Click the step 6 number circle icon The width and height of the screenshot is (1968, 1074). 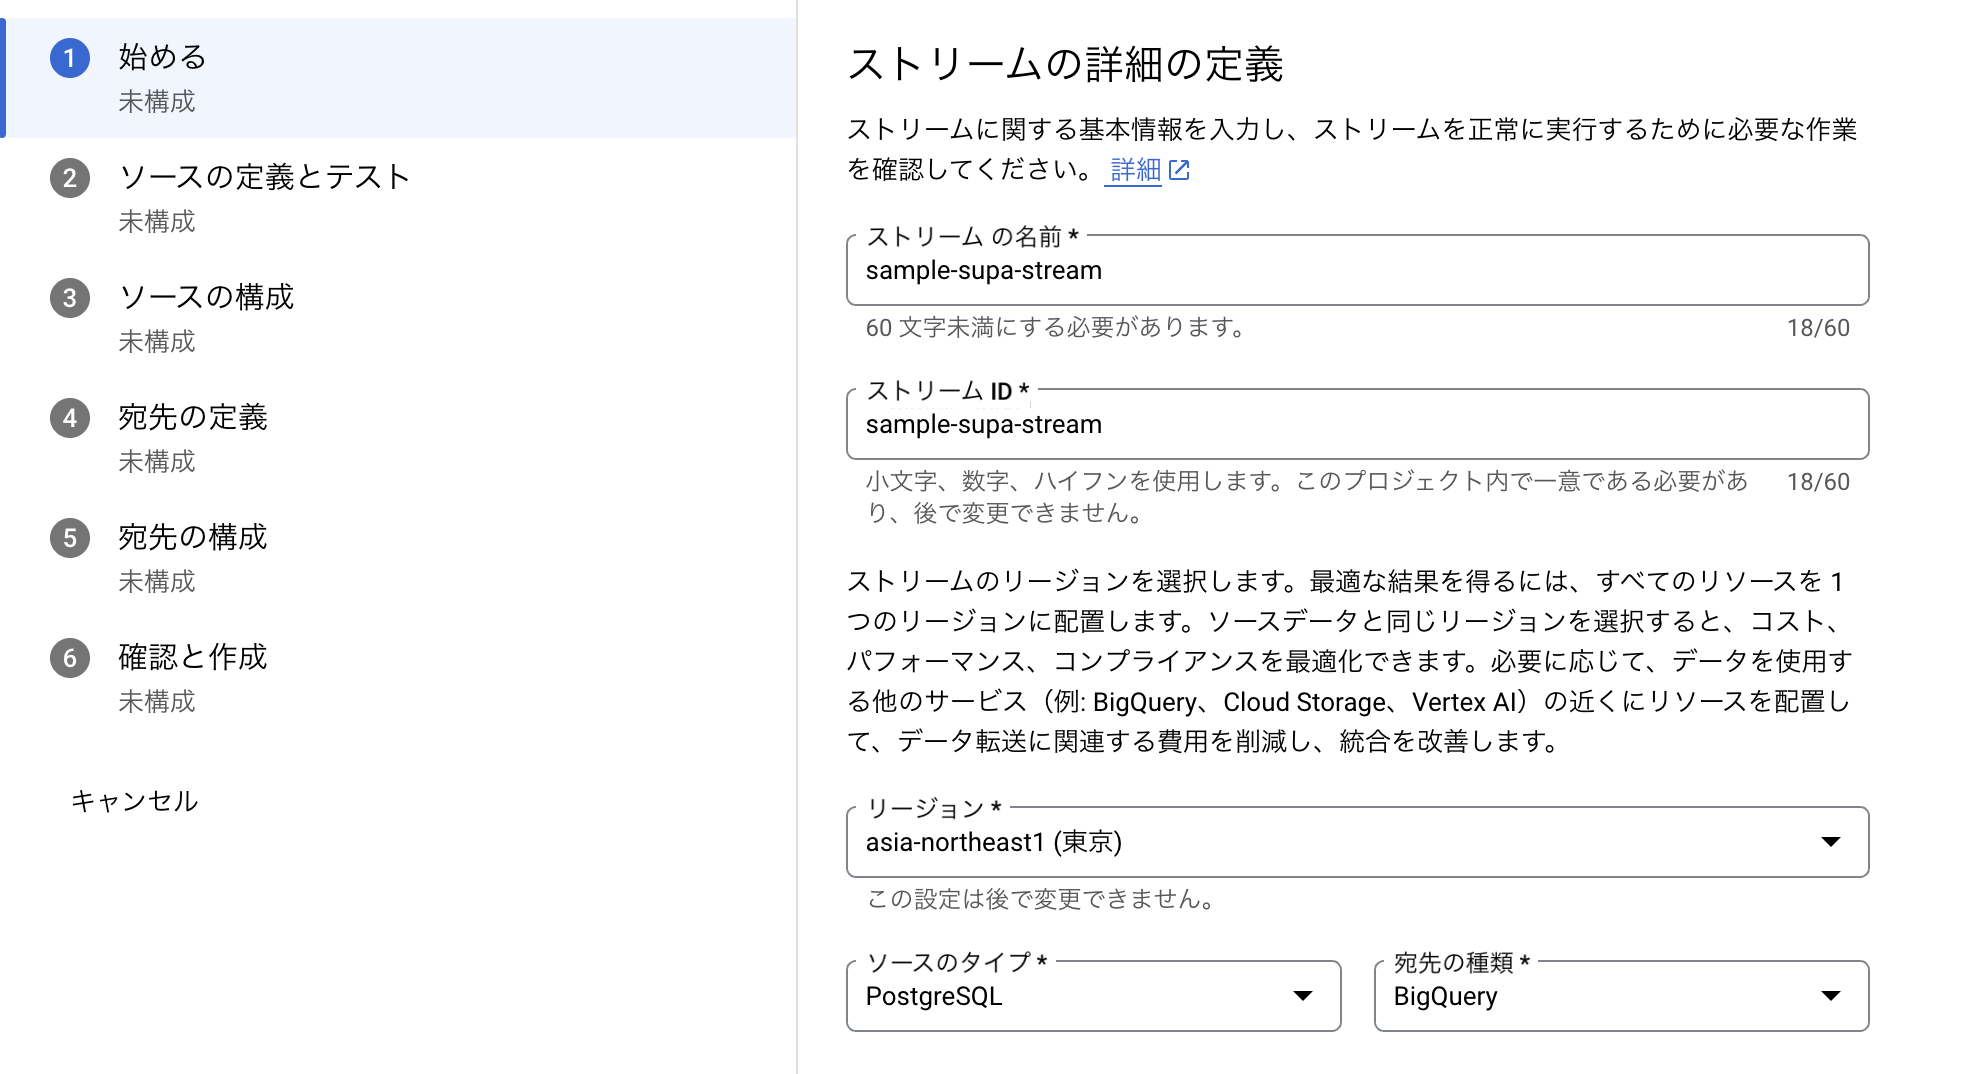70,658
